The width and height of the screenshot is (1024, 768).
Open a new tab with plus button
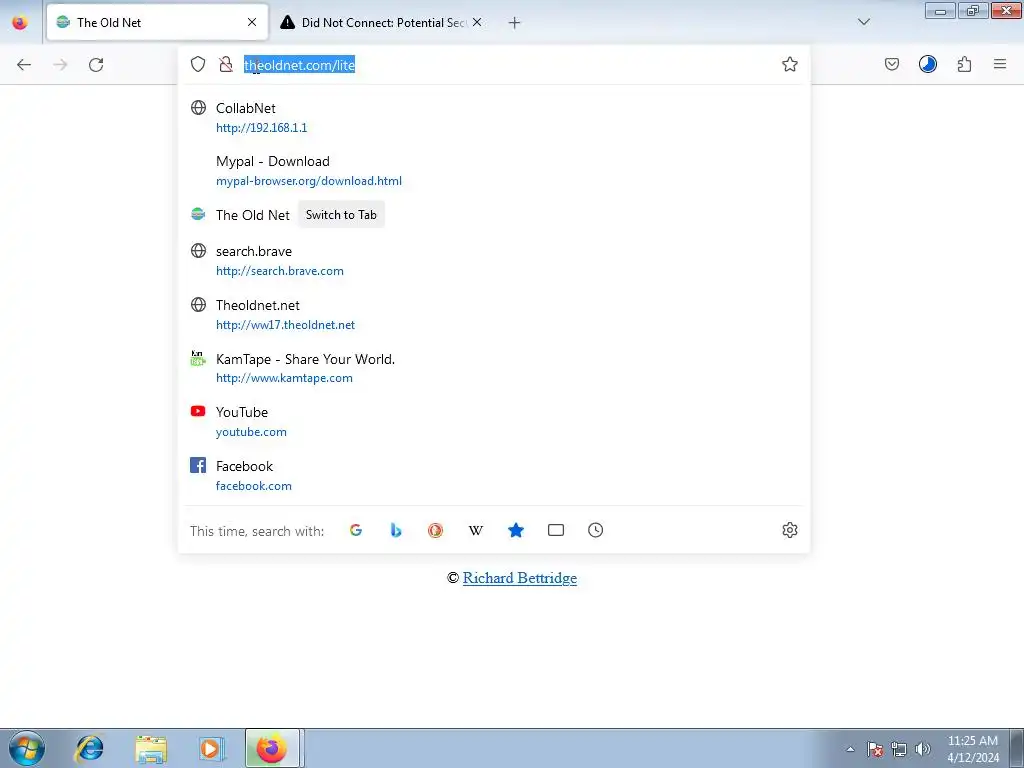tap(515, 23)
